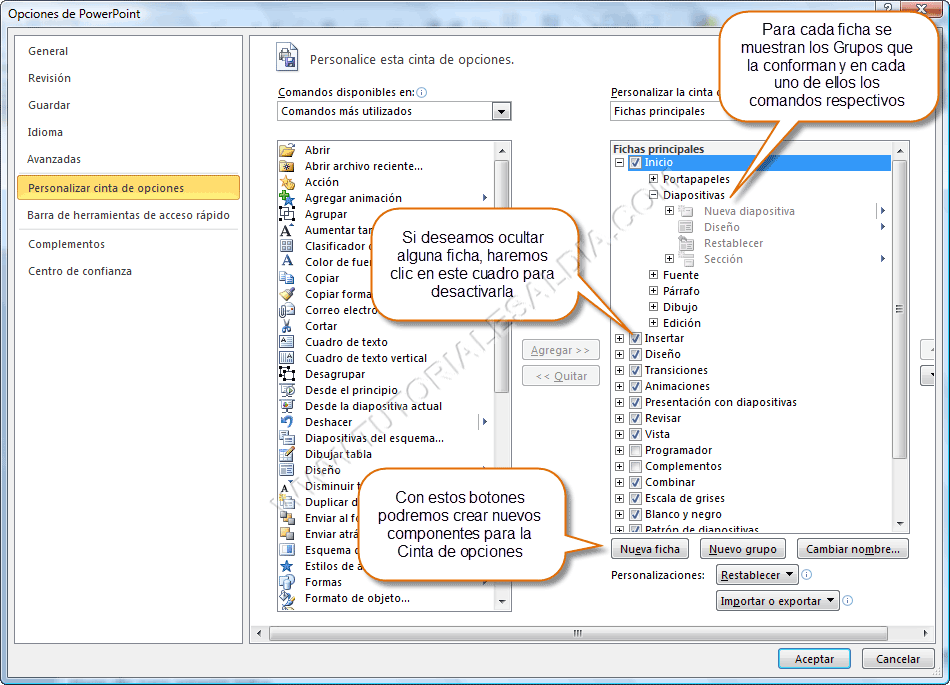The width and height of the screenshot is (950, 685).
Task: Click the Aumentar tamaño de fuente icon
Action: [x=287, y=230]
